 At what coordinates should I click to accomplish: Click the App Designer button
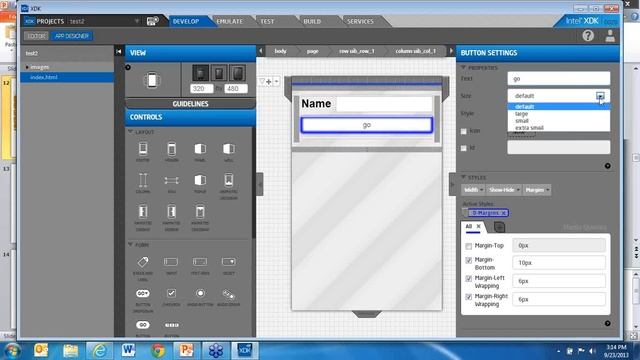point(71,36)
